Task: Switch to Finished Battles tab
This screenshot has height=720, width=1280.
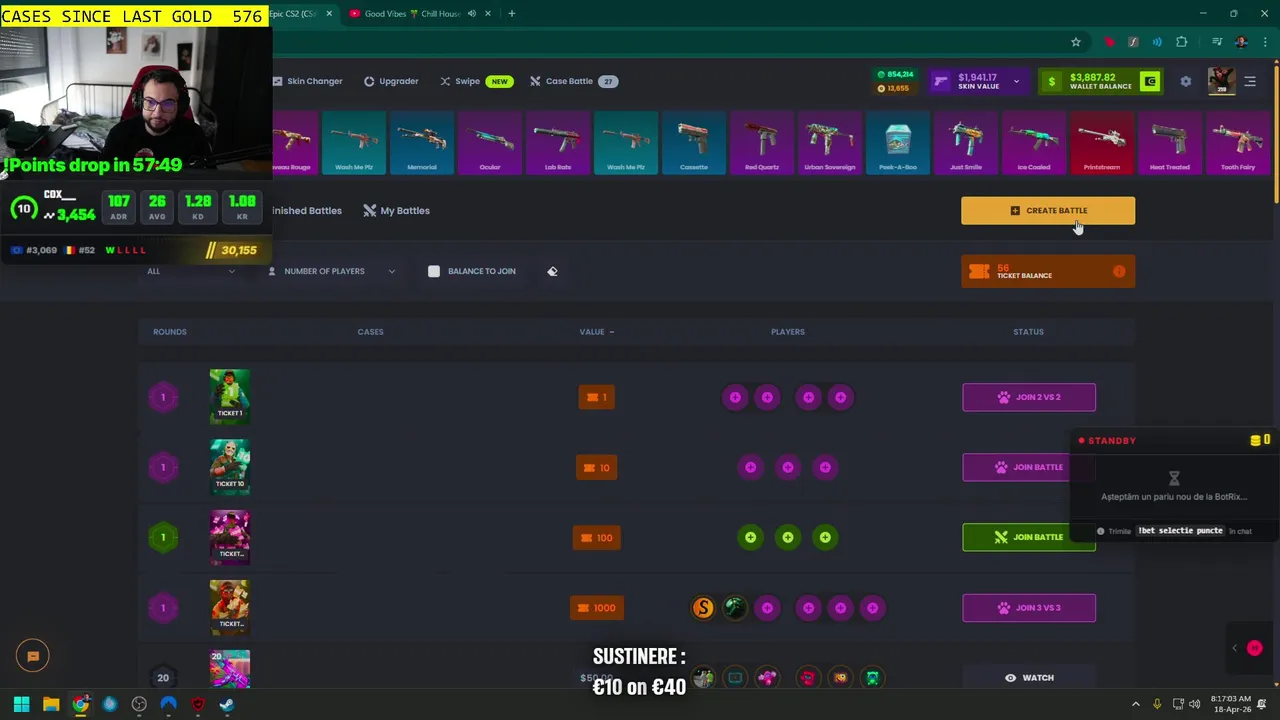Action: pos(306,211)
